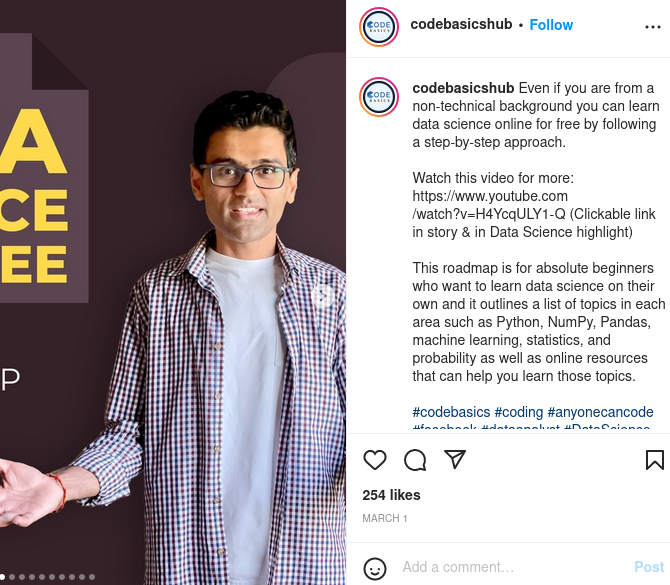Open the caption's codebasicshub avatar
The image size is (670, 585).
(x=379, y=97)
